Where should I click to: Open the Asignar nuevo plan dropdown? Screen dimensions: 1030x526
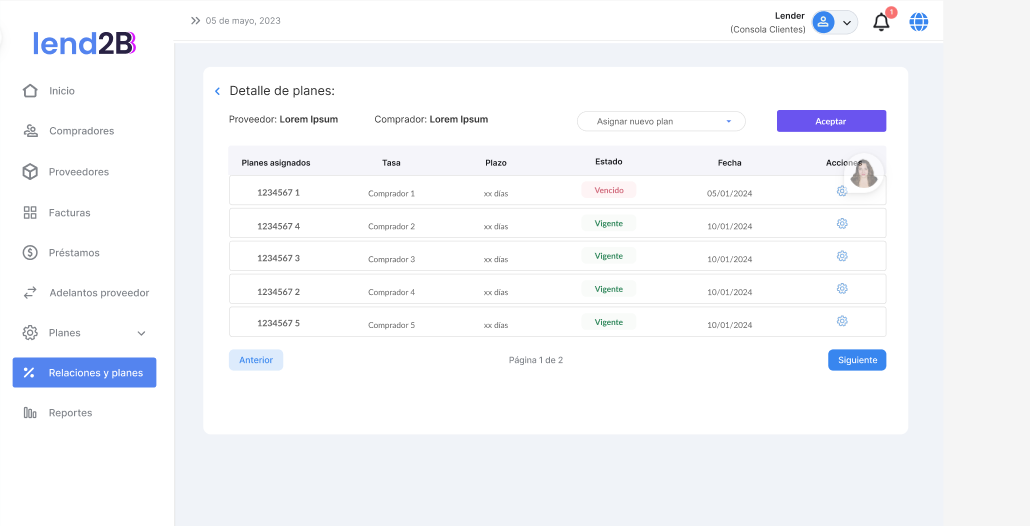[x=661, y=121]
